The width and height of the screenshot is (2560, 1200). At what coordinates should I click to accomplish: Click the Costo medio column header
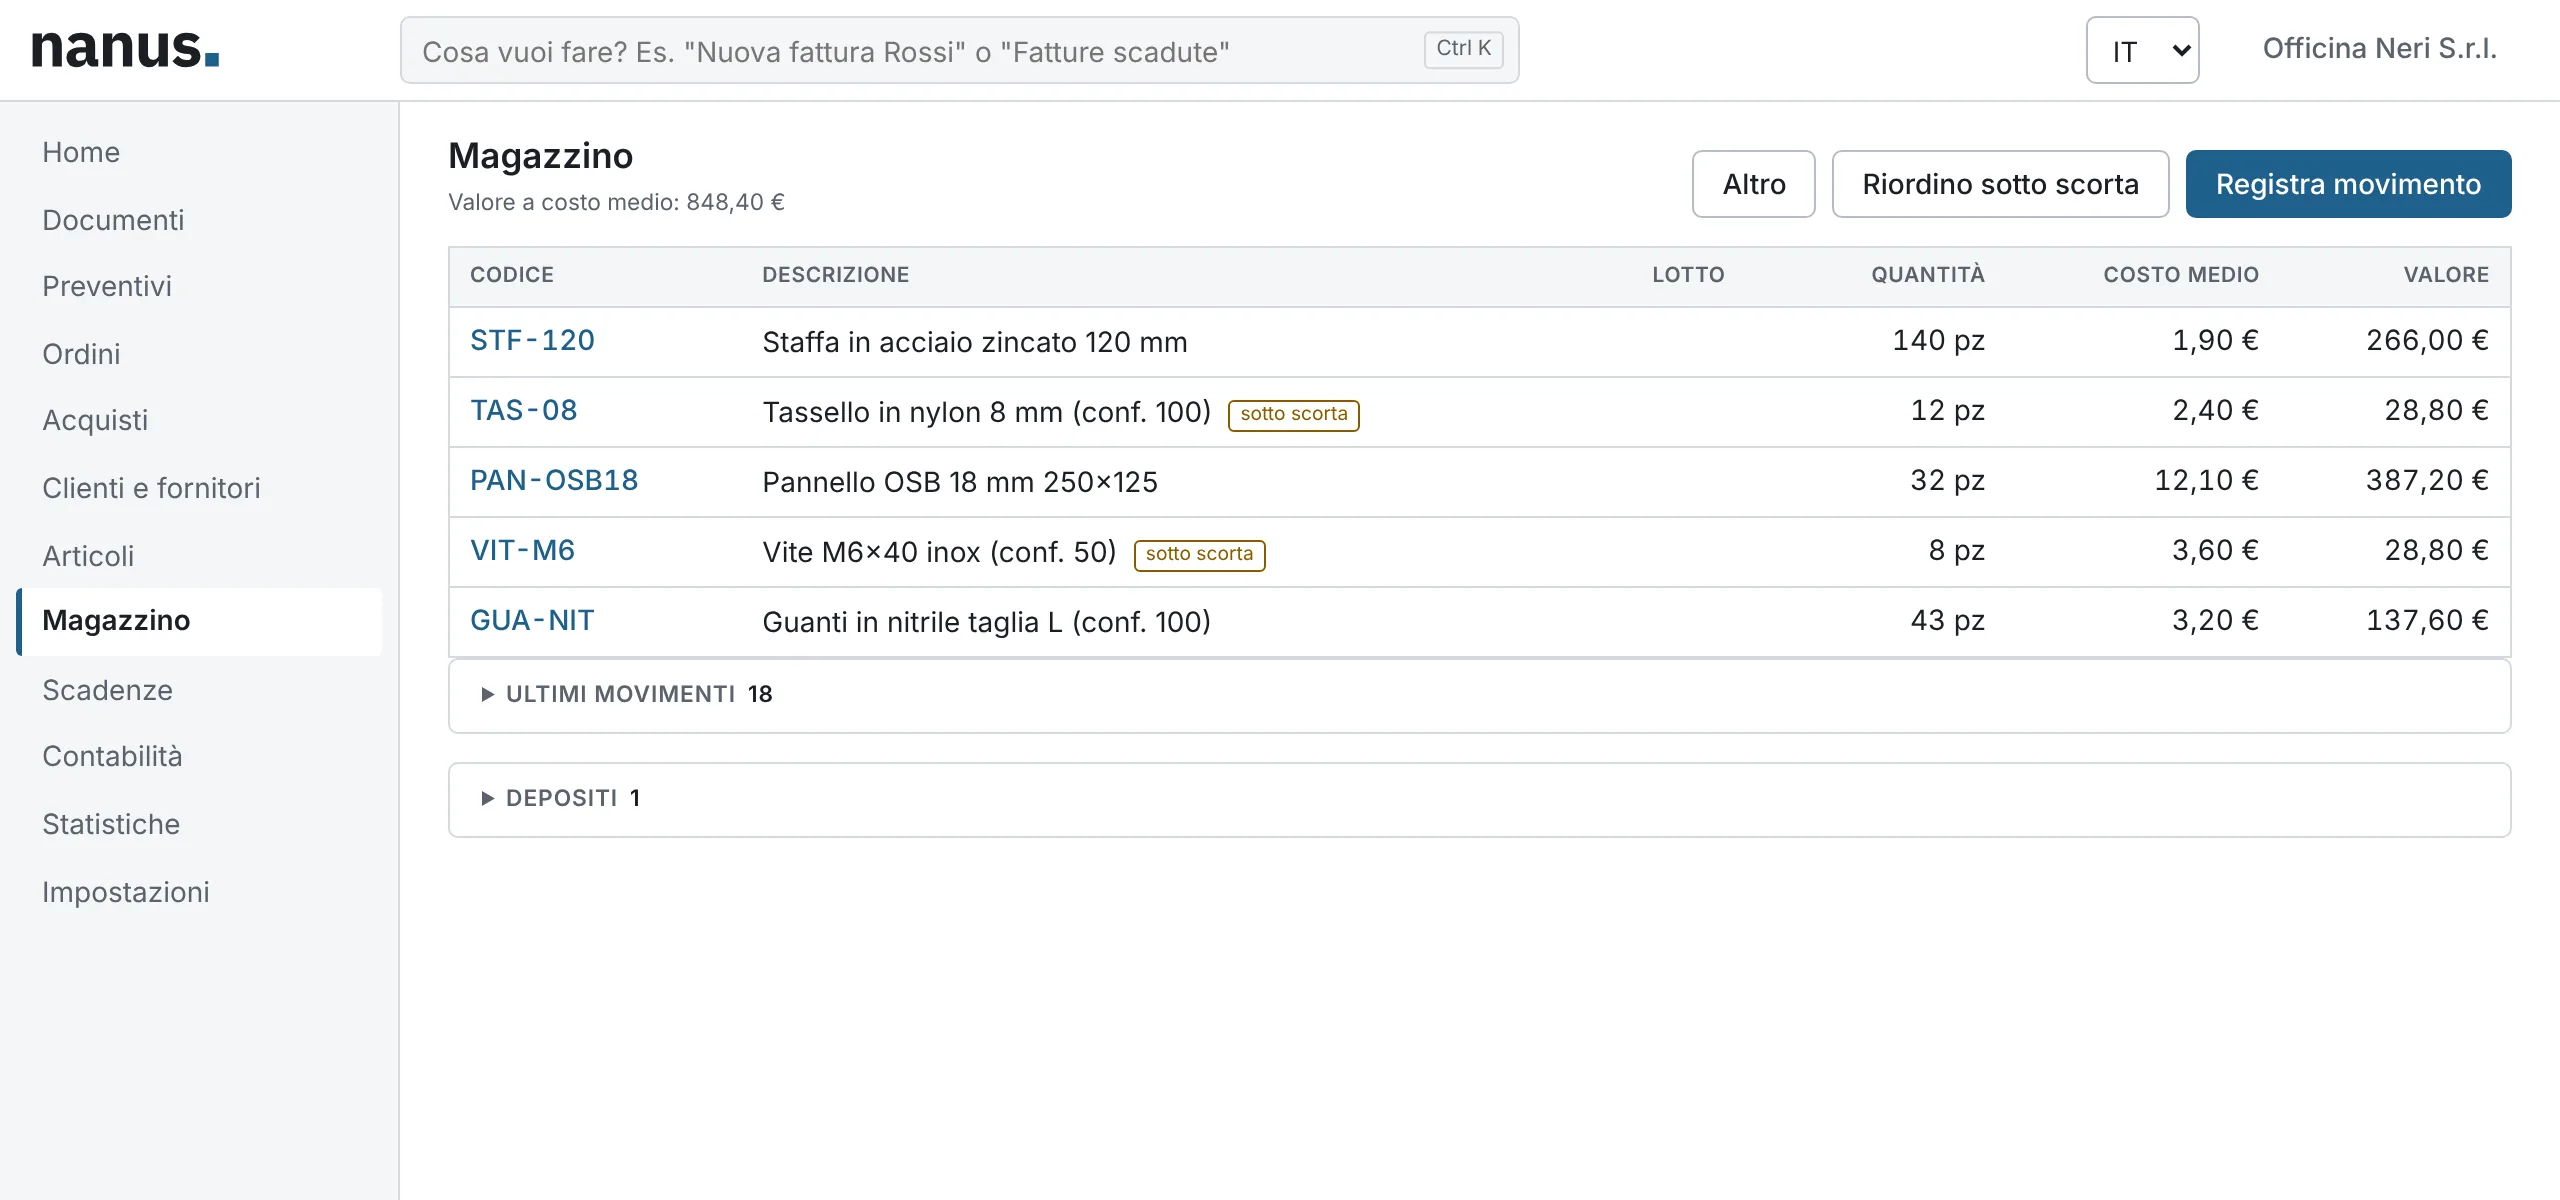tap(2181, 275)
